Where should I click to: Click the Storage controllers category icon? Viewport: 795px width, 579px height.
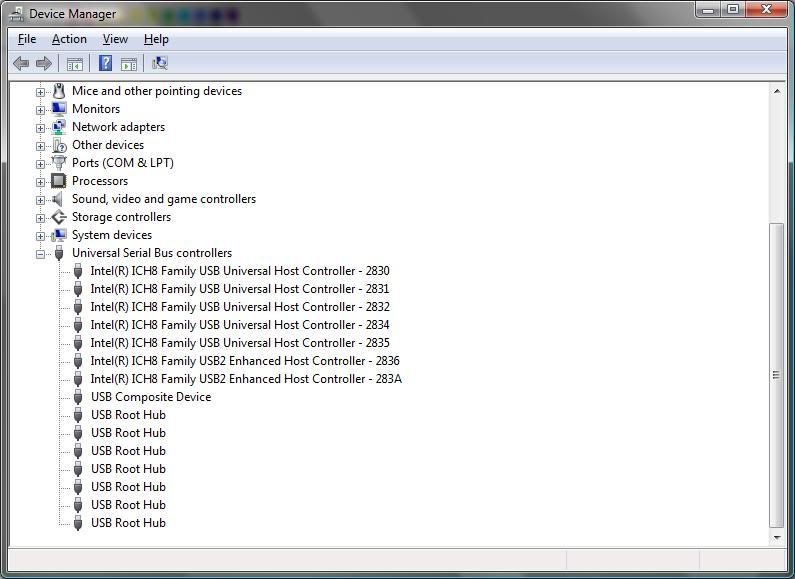tap(59, 217)
